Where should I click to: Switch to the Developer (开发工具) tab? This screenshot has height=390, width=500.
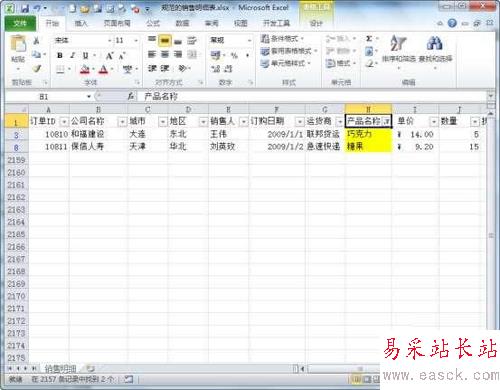pos(276,23)
